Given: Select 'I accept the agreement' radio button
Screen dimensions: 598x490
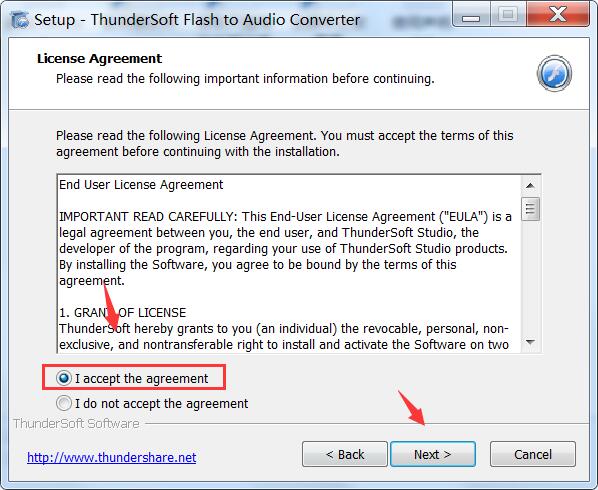Looking at the screenshot, I should click(x=64, y=378).
